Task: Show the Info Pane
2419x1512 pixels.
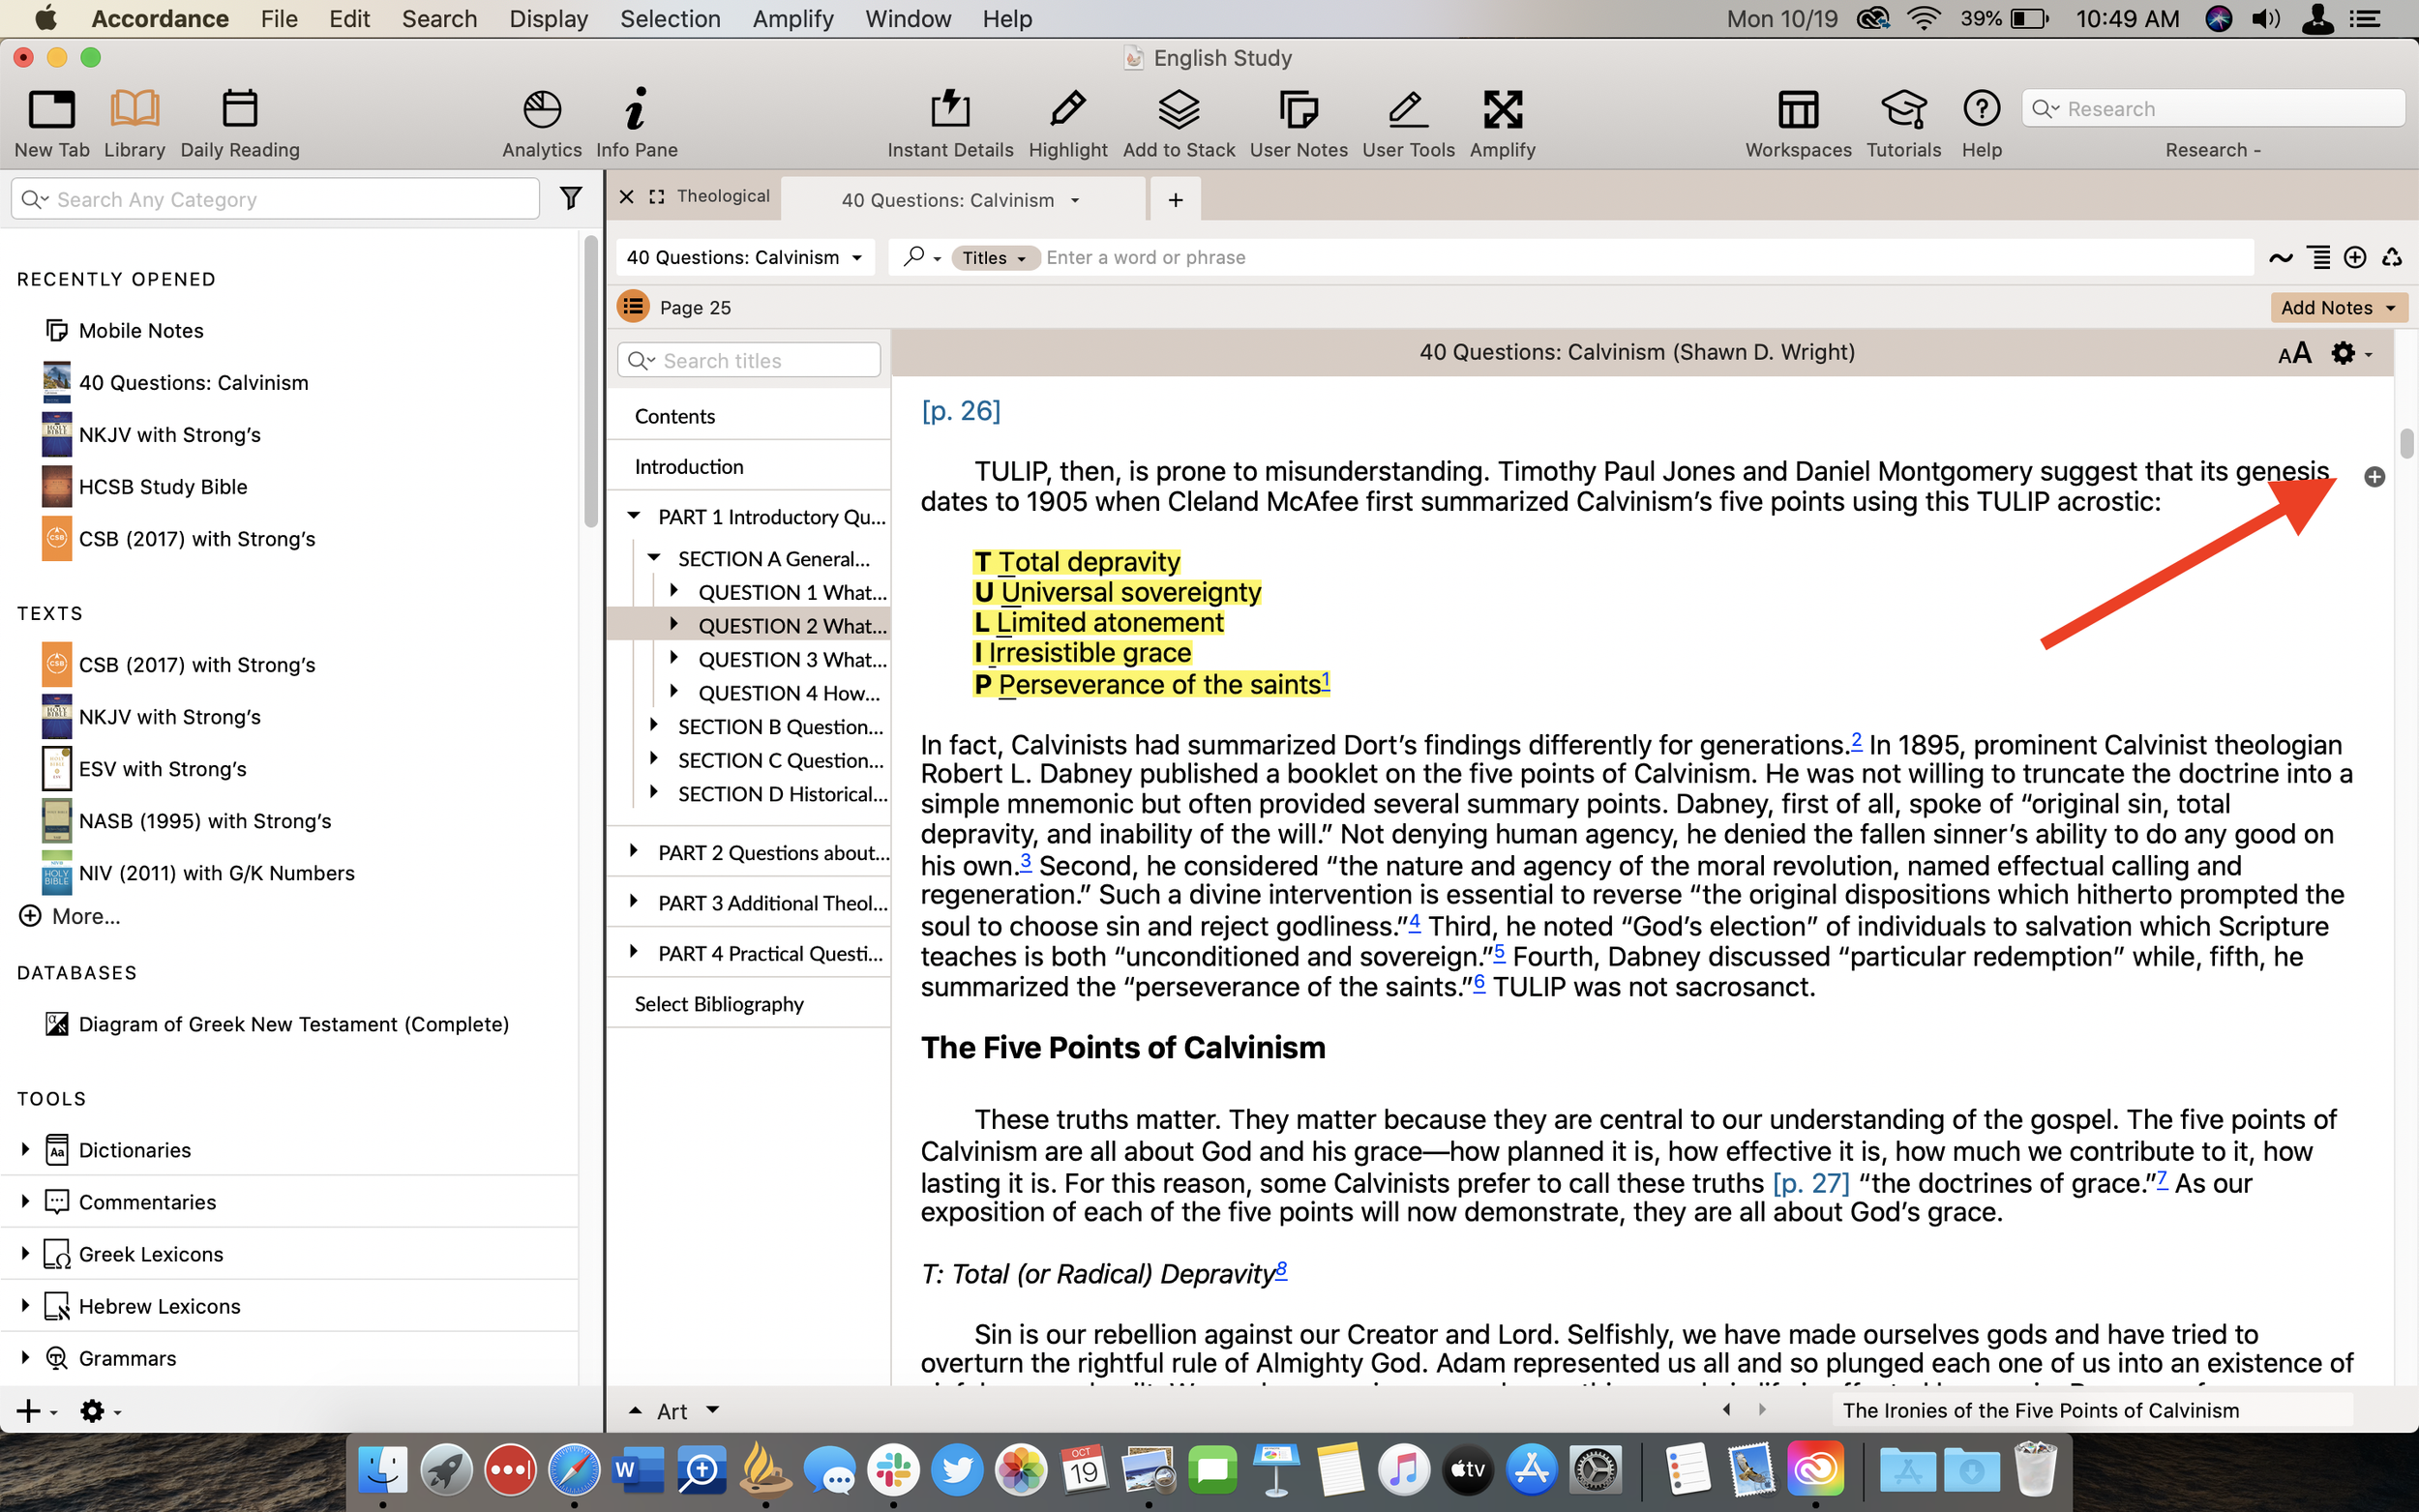Action: coord(636,123)
